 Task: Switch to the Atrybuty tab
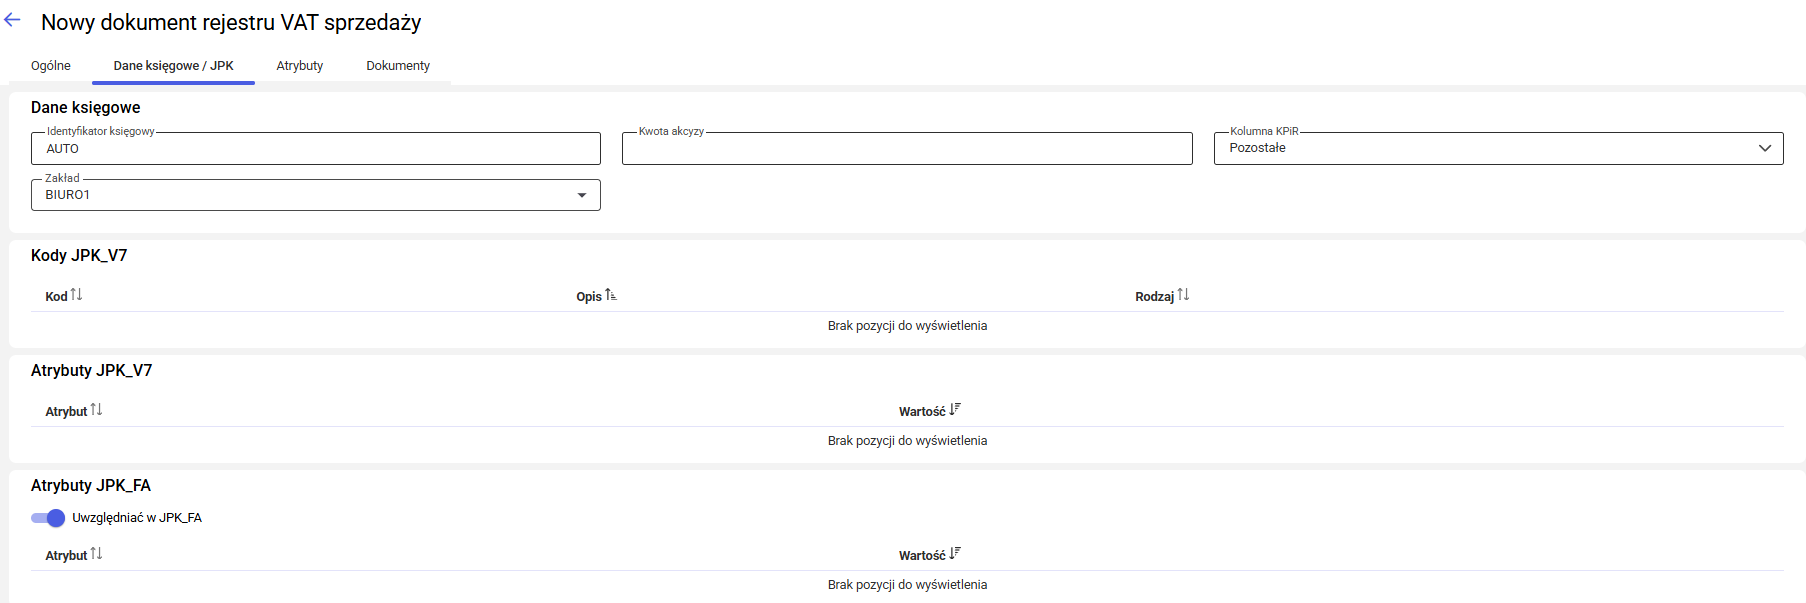pos(300,66)
